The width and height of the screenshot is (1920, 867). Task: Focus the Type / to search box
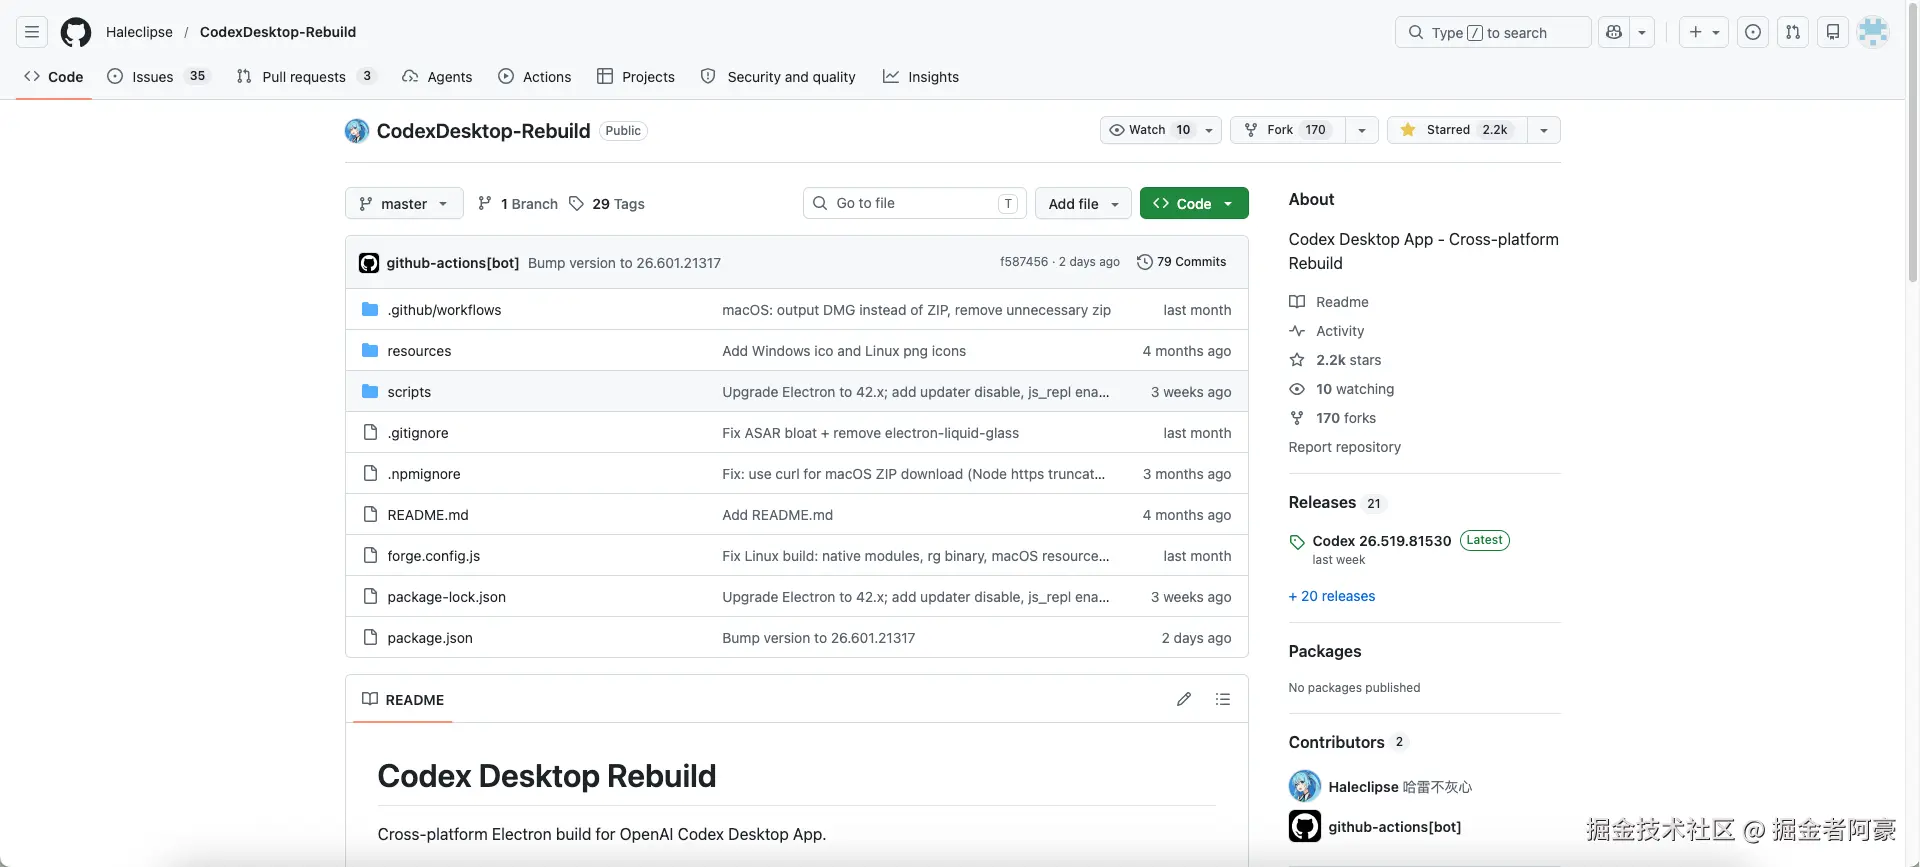click(1493, 32)
